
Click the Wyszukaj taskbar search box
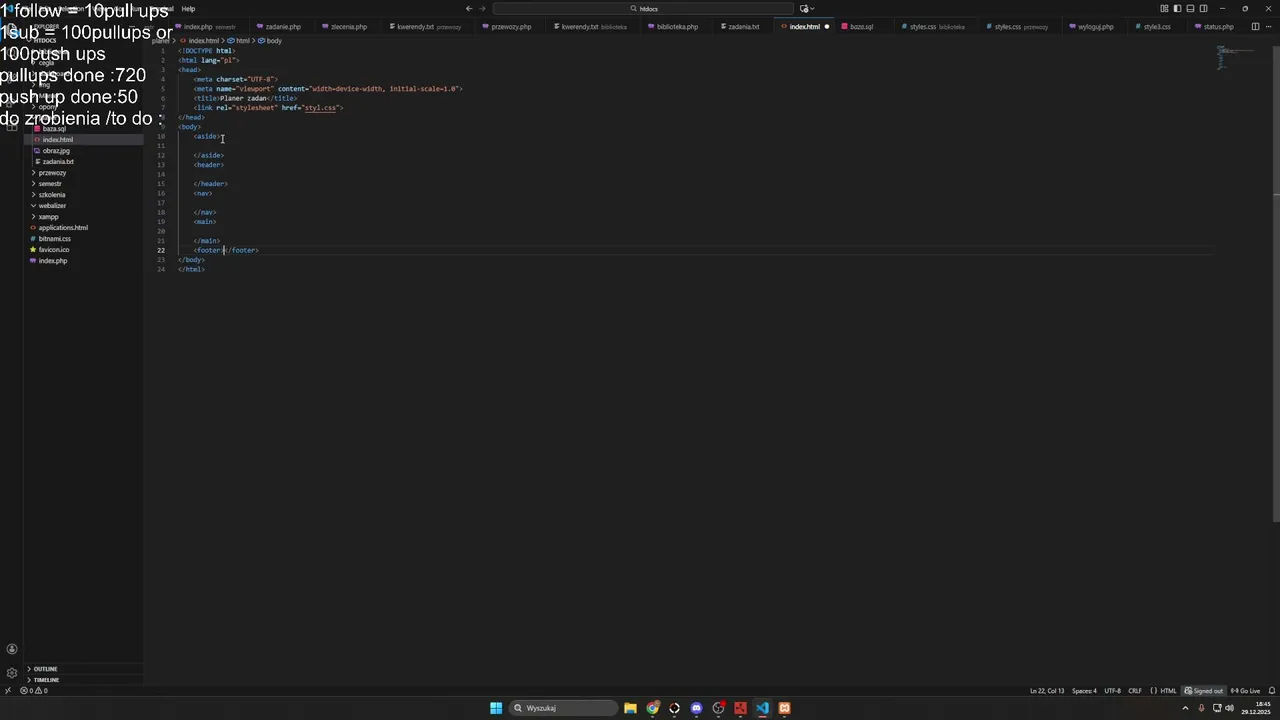pyautogui.click(x=563, y=708)
